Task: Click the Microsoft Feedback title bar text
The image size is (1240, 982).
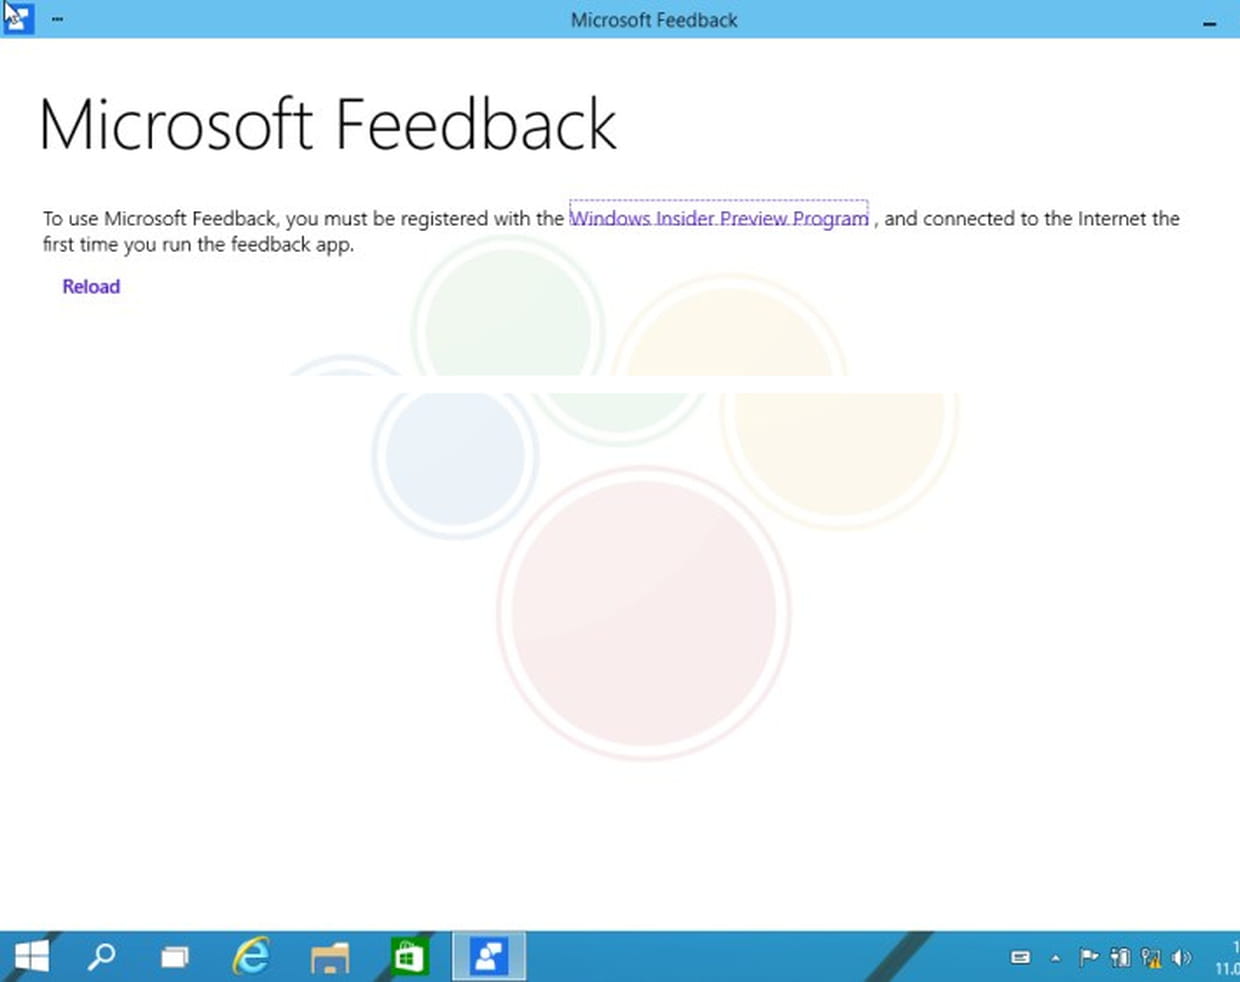Action: click(x=653, y=20)
